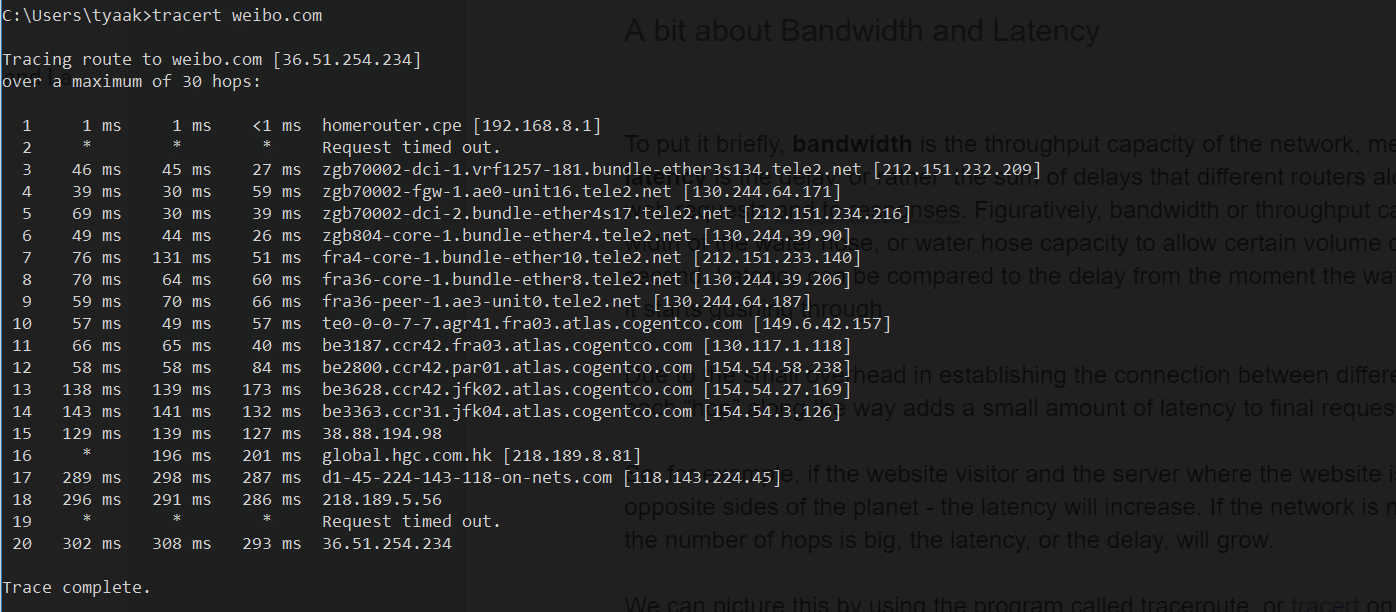The height and width of the screenshot is (612, 1396).
Task: Click 'Request timed out' on hop 19
Action: pyautogui.click(x=411, y=522)
